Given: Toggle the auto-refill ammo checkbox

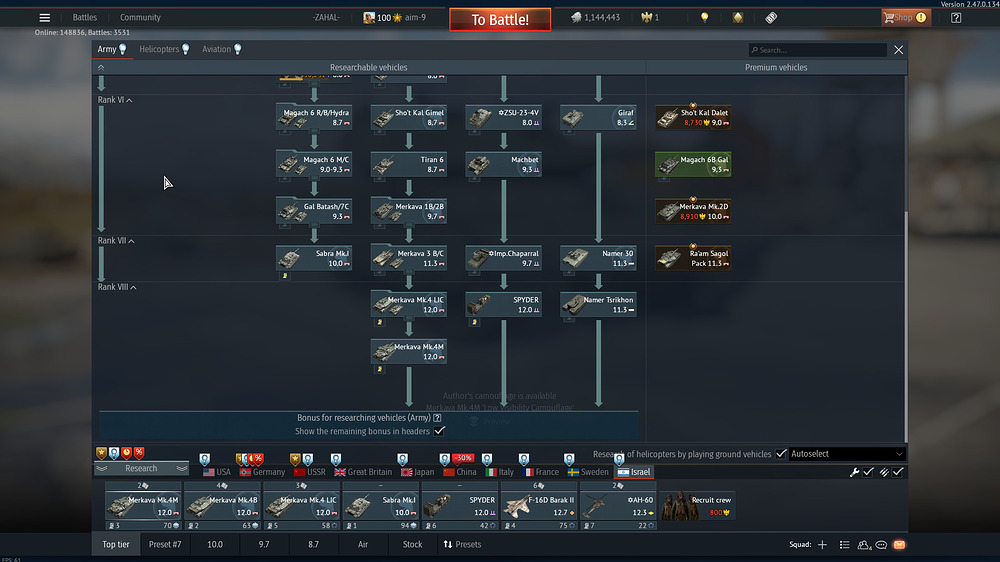Looking at the screenshot, I should [898, 472].
